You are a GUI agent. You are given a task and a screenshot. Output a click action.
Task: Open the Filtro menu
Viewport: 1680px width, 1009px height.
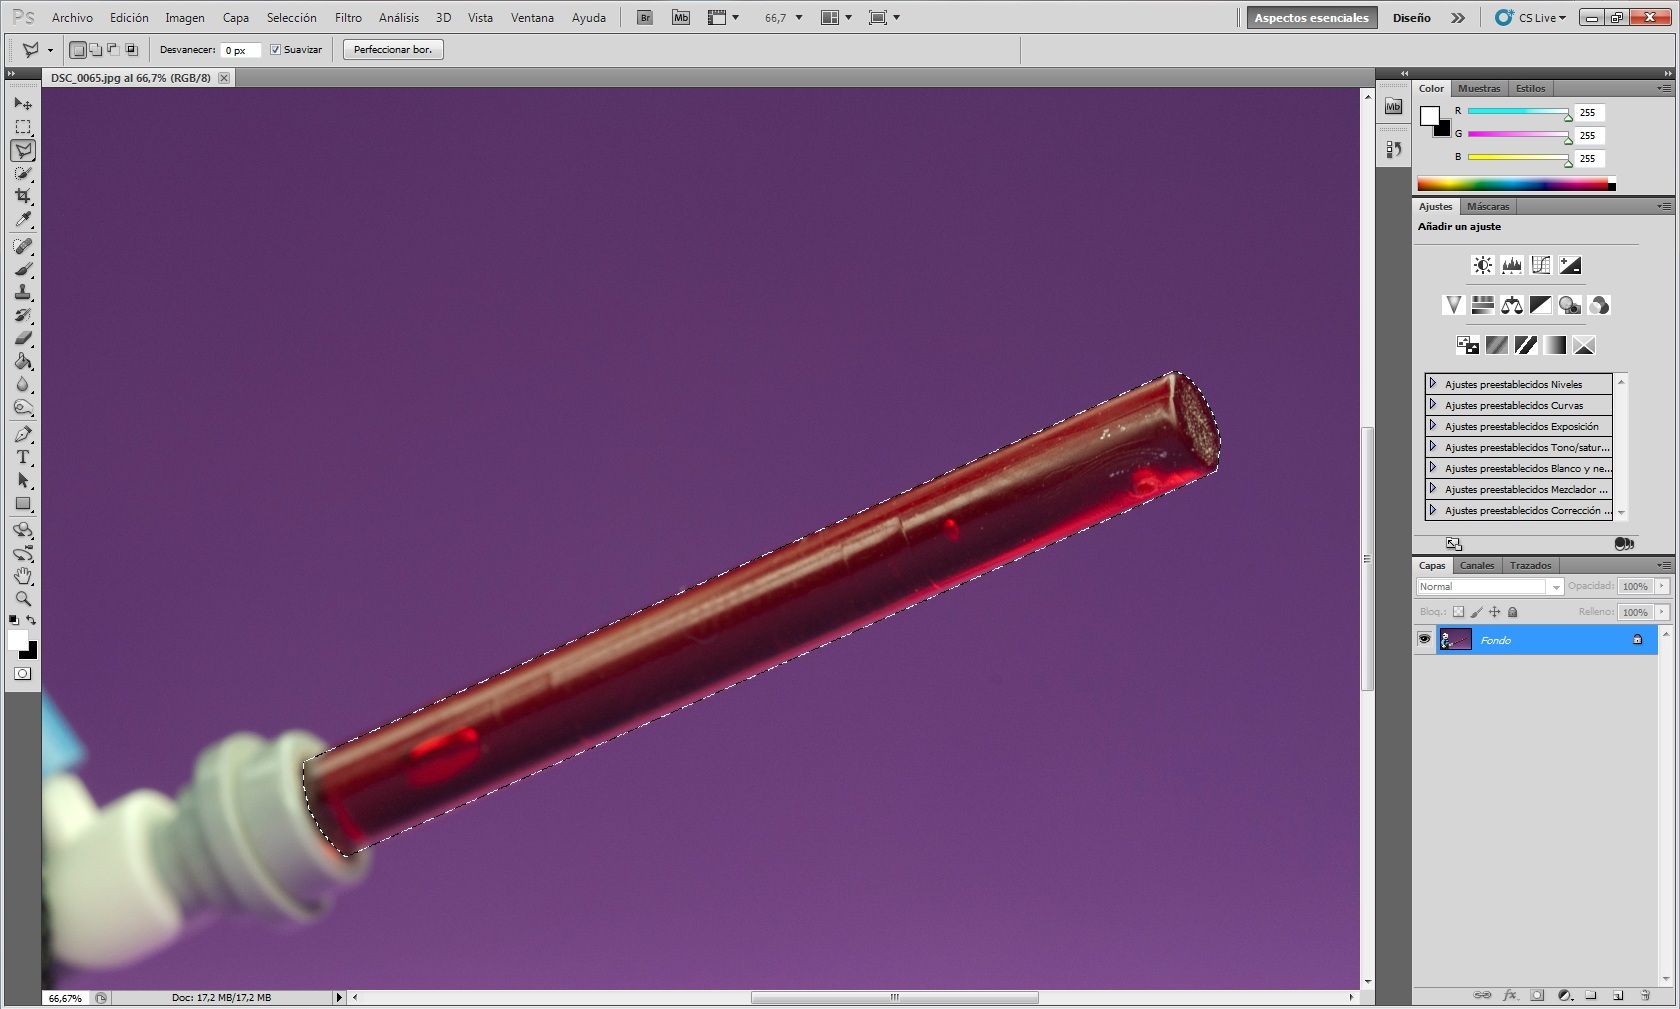pyautogui.click(x=348, y=18)
